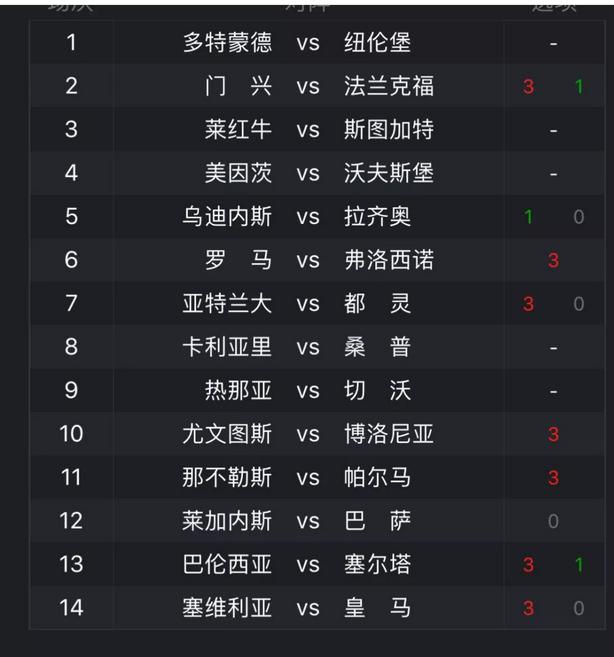Select the 美因茨 team name

[x=238, y=173]
